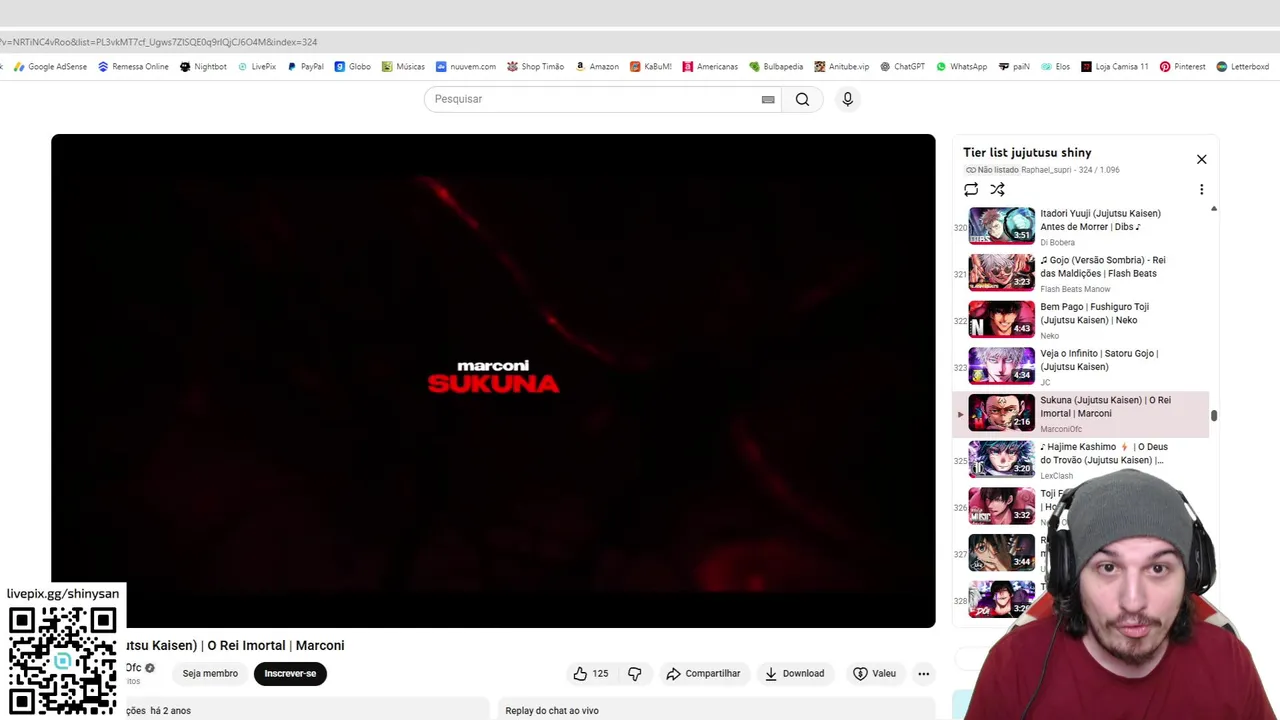
Task: Open LivePix bookmark
Action: click(257, 67)
